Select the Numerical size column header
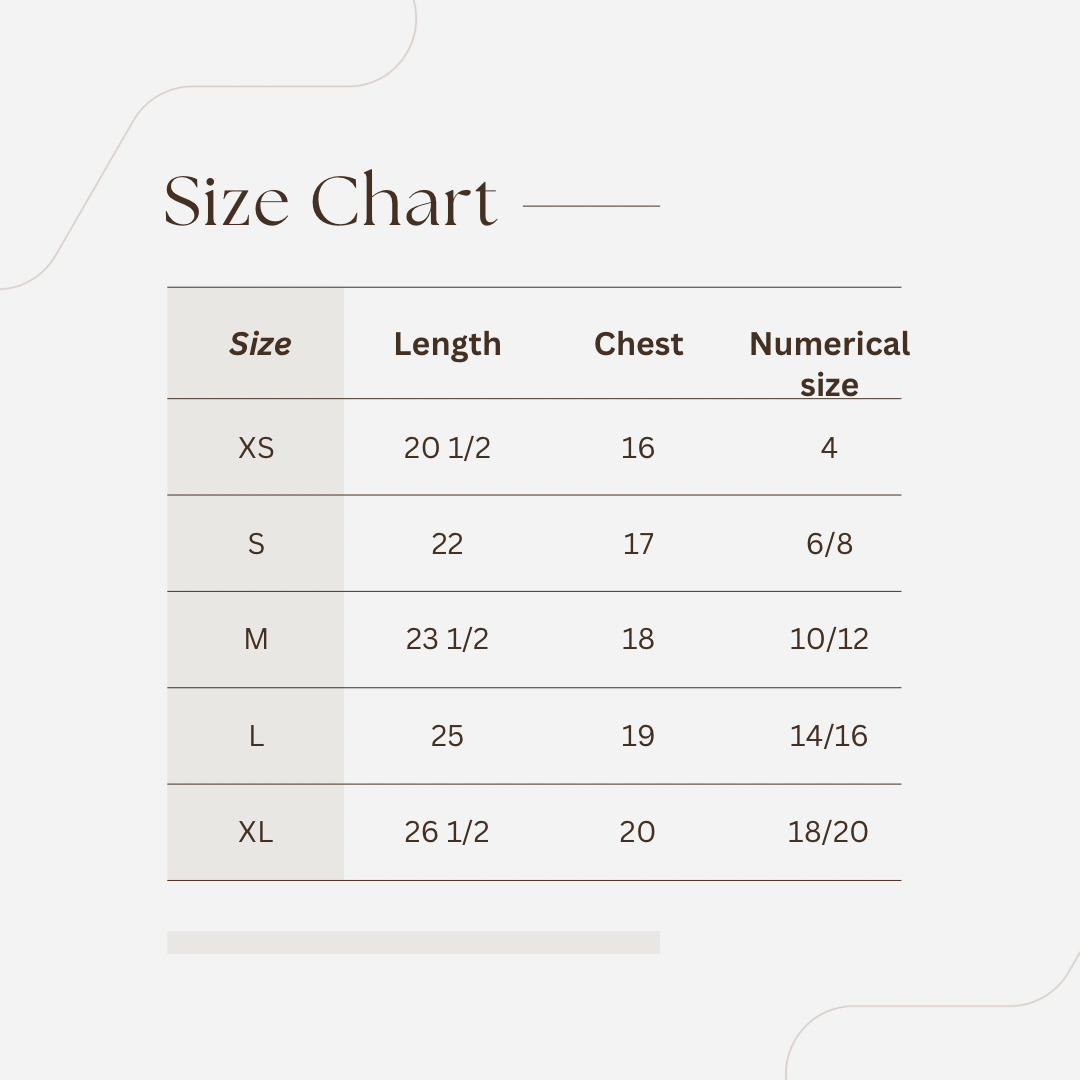Image resolution: width=1080 pixels, height=1080 pixels. (829, 364)
